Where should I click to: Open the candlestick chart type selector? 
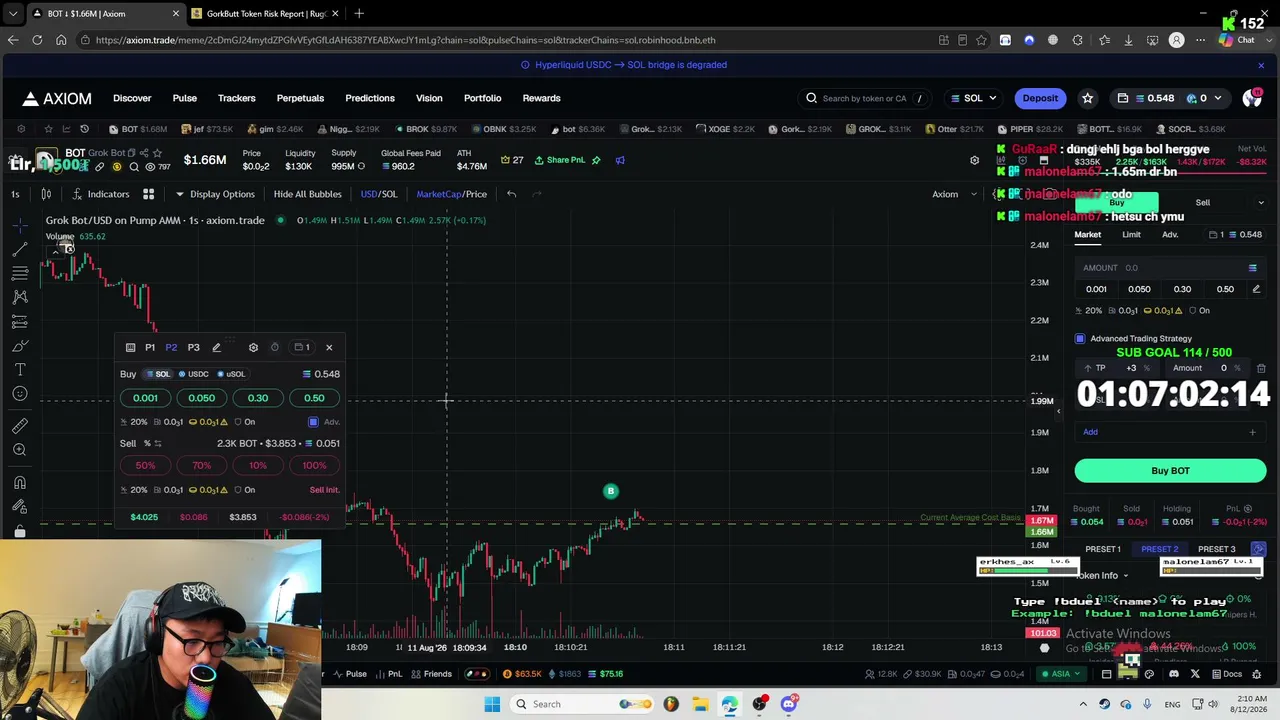[46, 194]
